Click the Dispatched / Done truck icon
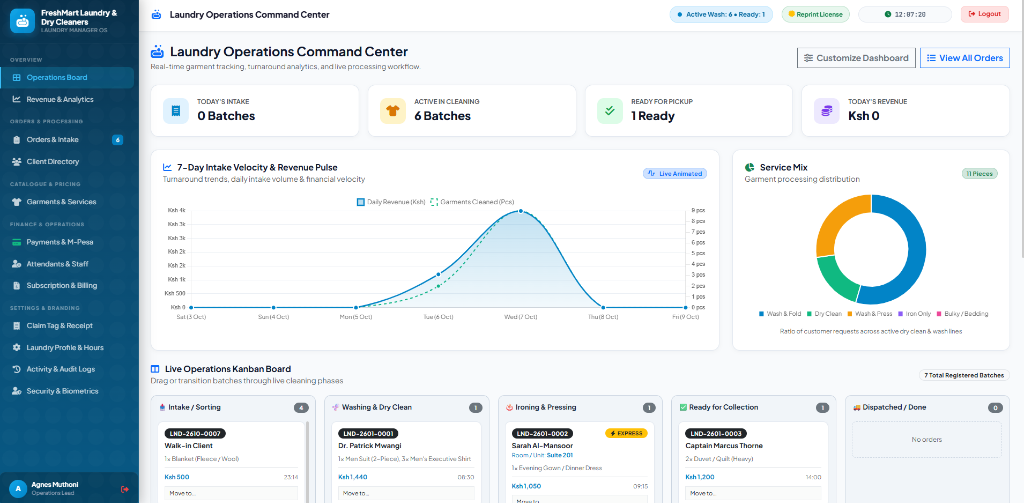 (x=857, y=407)
